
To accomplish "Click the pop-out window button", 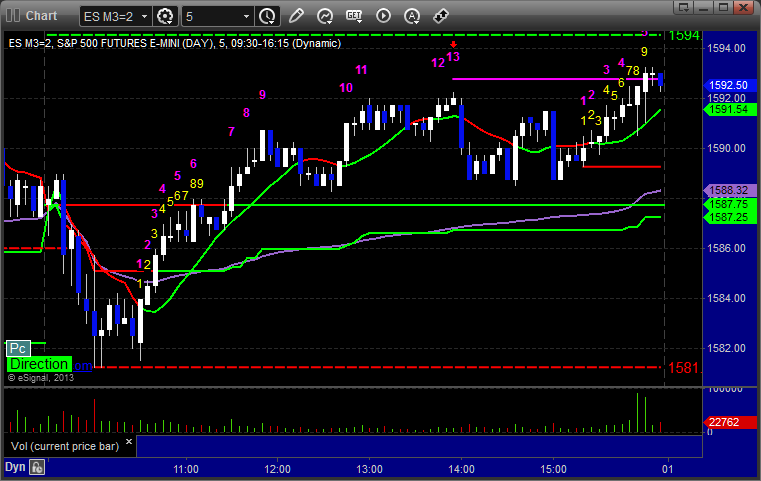I will point(684,7).
